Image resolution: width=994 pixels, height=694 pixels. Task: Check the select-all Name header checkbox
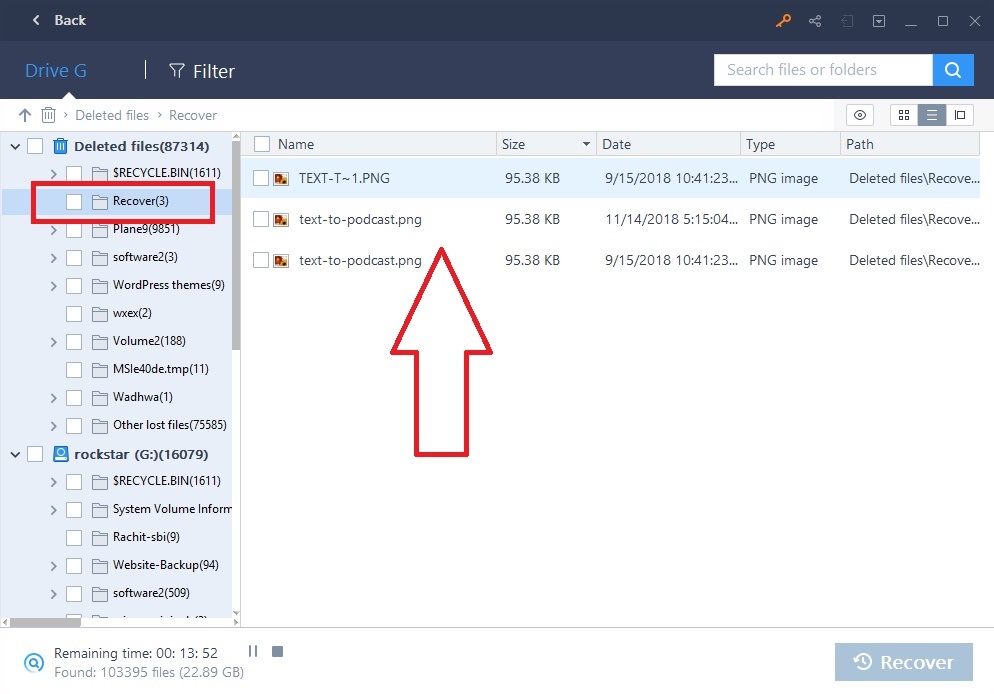coord(262,145)
